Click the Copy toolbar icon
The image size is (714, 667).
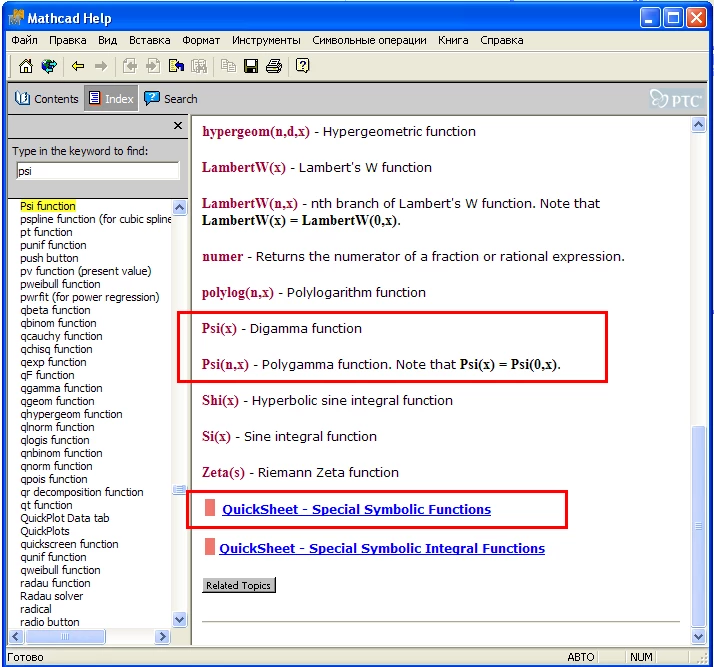click(228, 66)
